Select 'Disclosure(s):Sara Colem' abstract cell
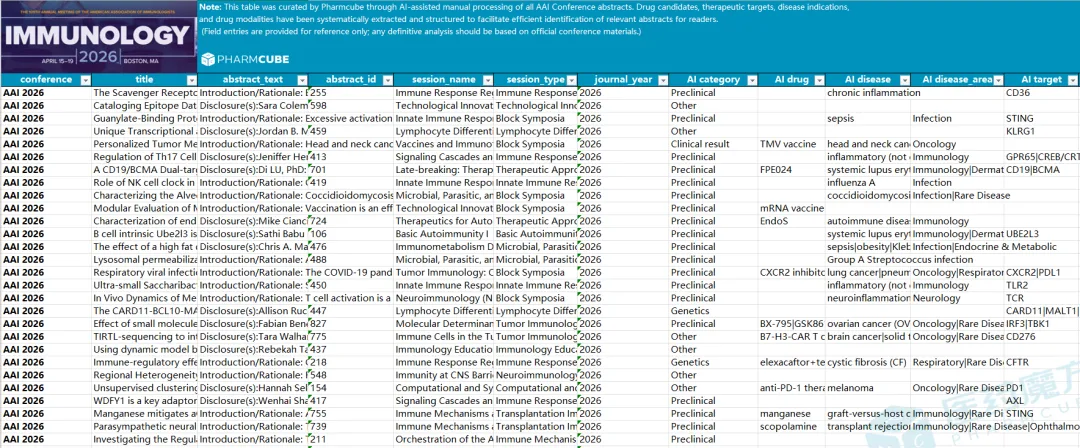This screenshot has height=448, width=1080. coord(253,105)
